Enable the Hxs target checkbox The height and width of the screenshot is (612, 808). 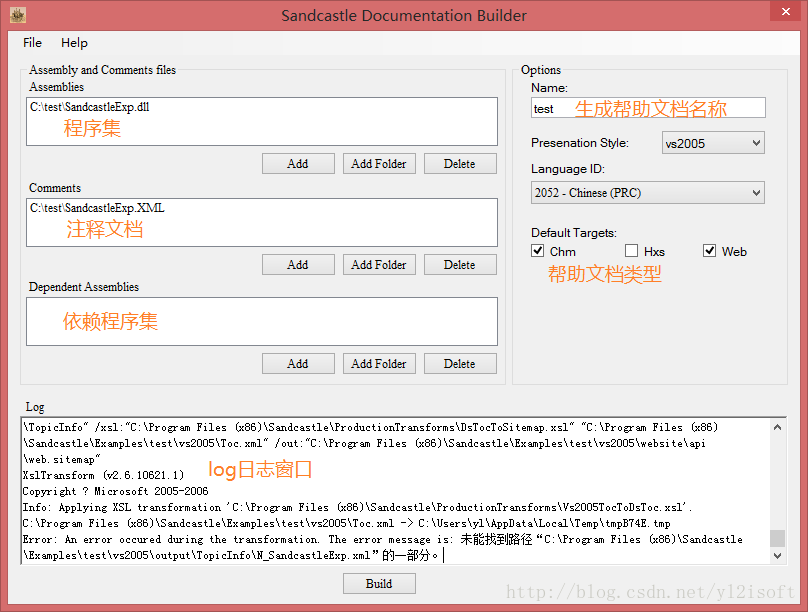coord(631,250)
